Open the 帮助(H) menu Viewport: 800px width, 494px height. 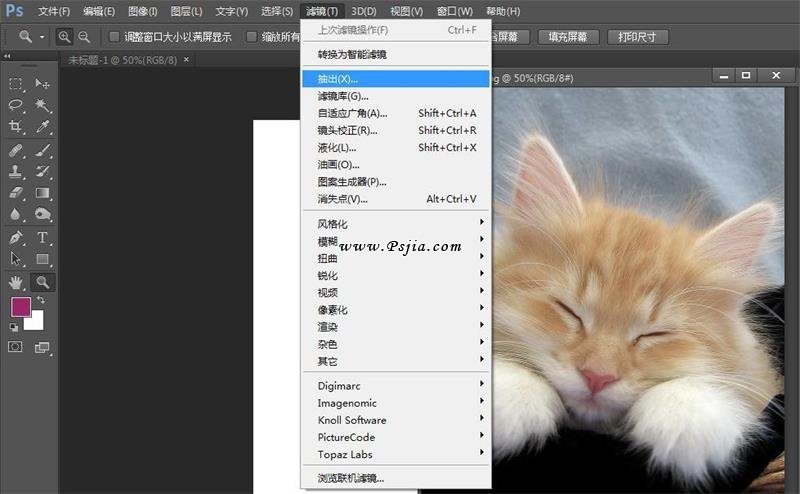(x=503, y=11)
